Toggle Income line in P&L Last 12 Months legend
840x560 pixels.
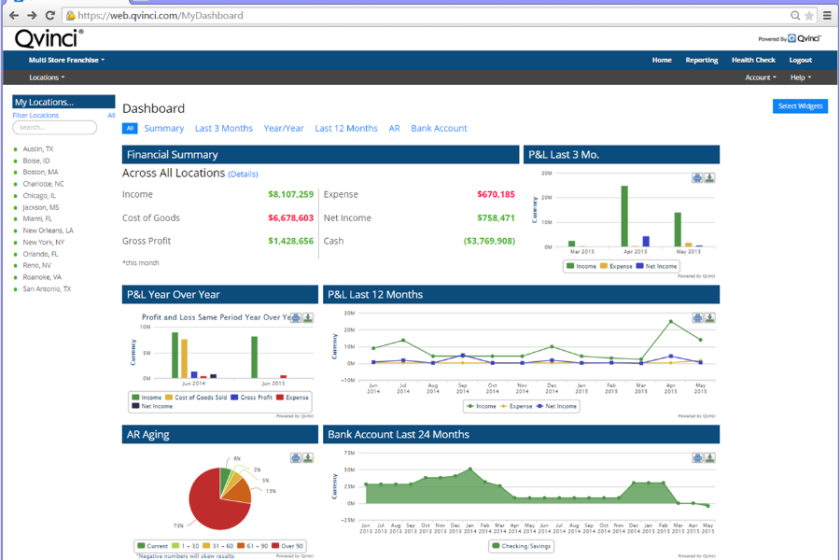(481, 406)
